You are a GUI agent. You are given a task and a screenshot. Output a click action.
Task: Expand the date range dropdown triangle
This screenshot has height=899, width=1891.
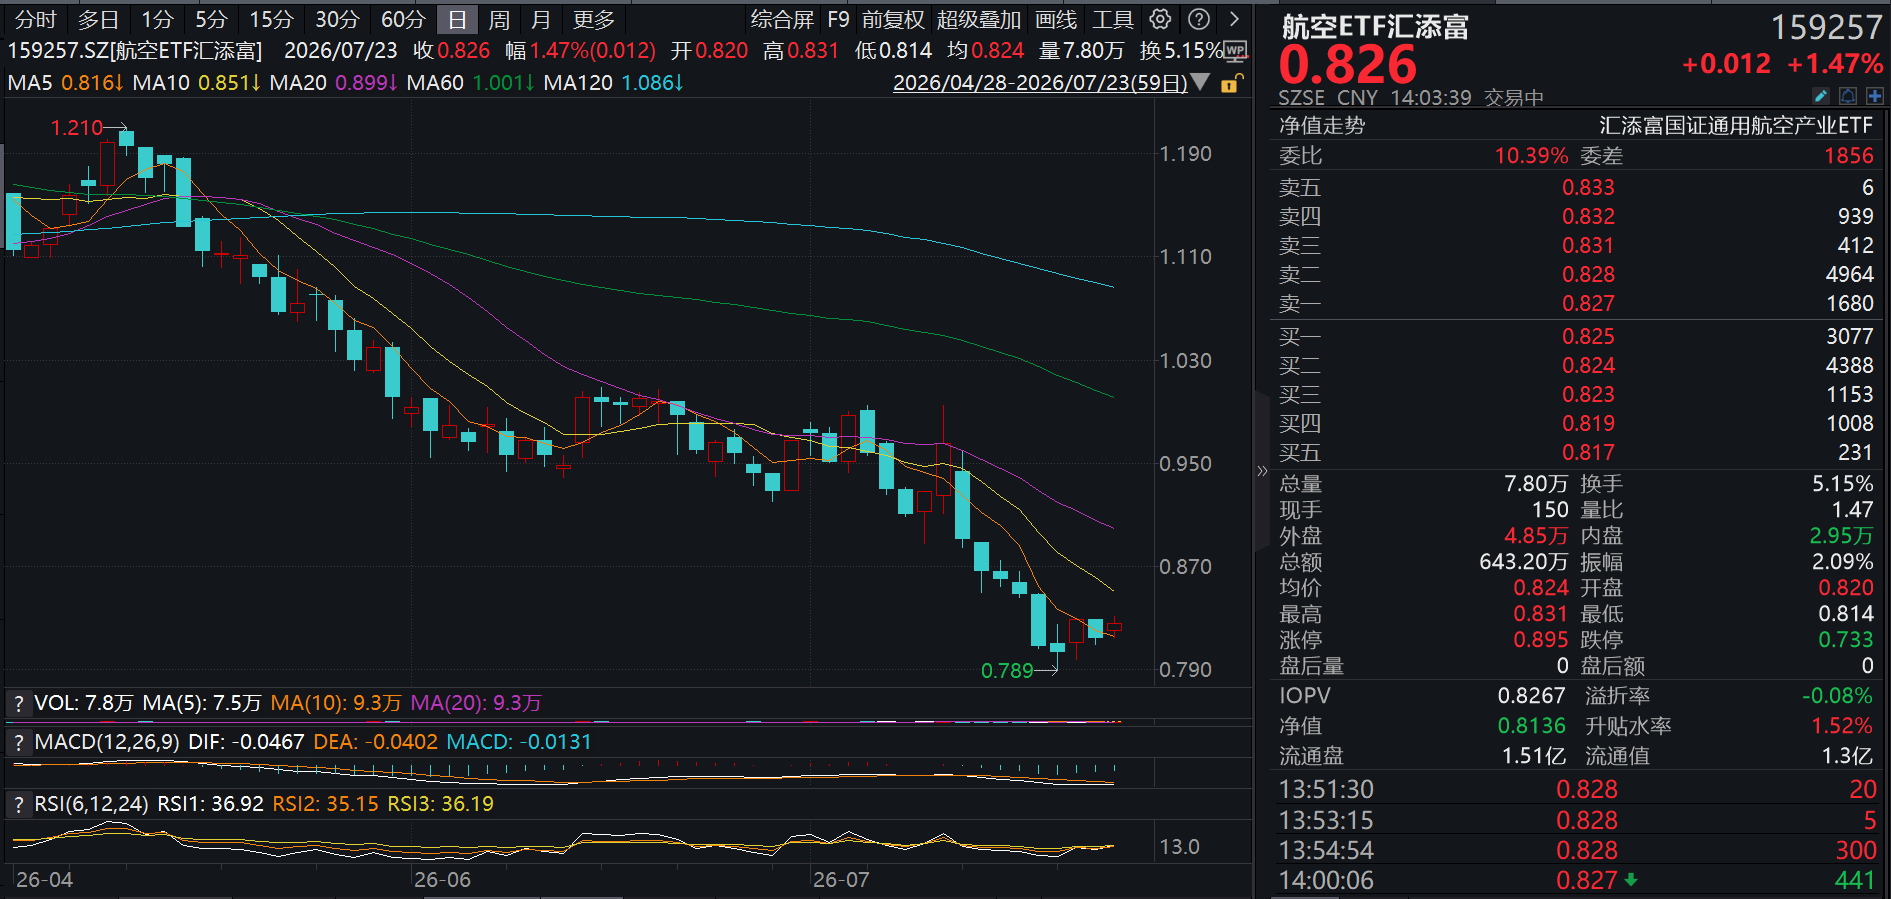[x=1201, y=82]
